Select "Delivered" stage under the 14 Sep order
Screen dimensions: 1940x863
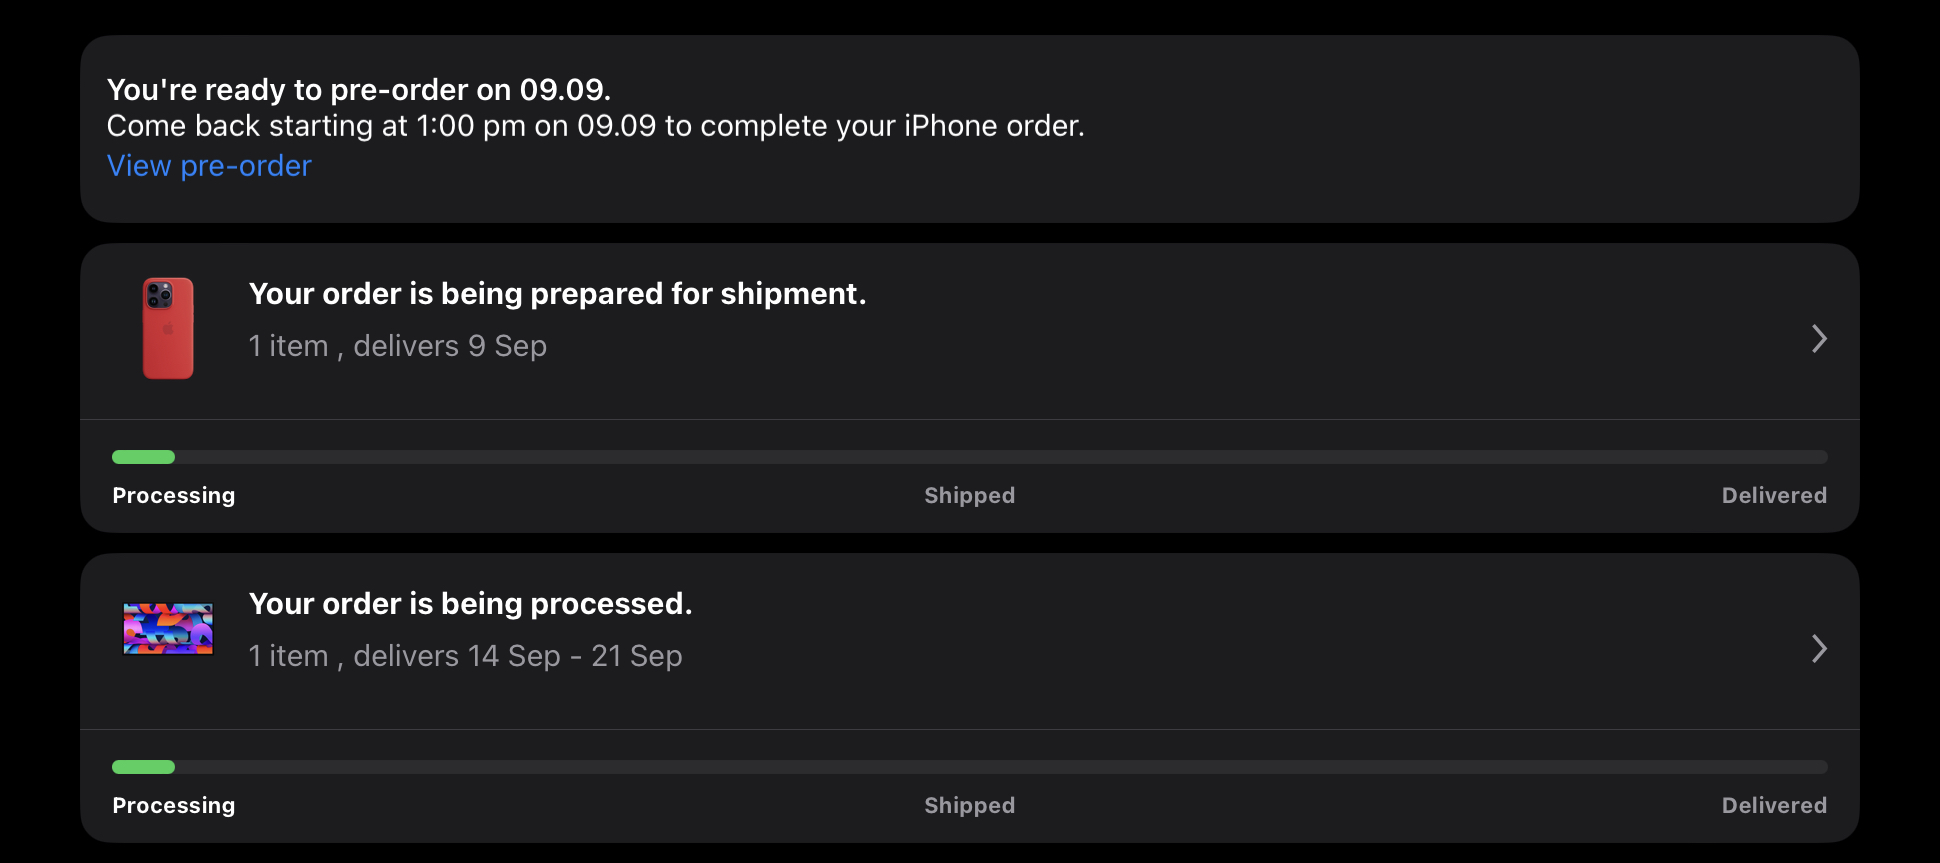[x=1773, y=806]
